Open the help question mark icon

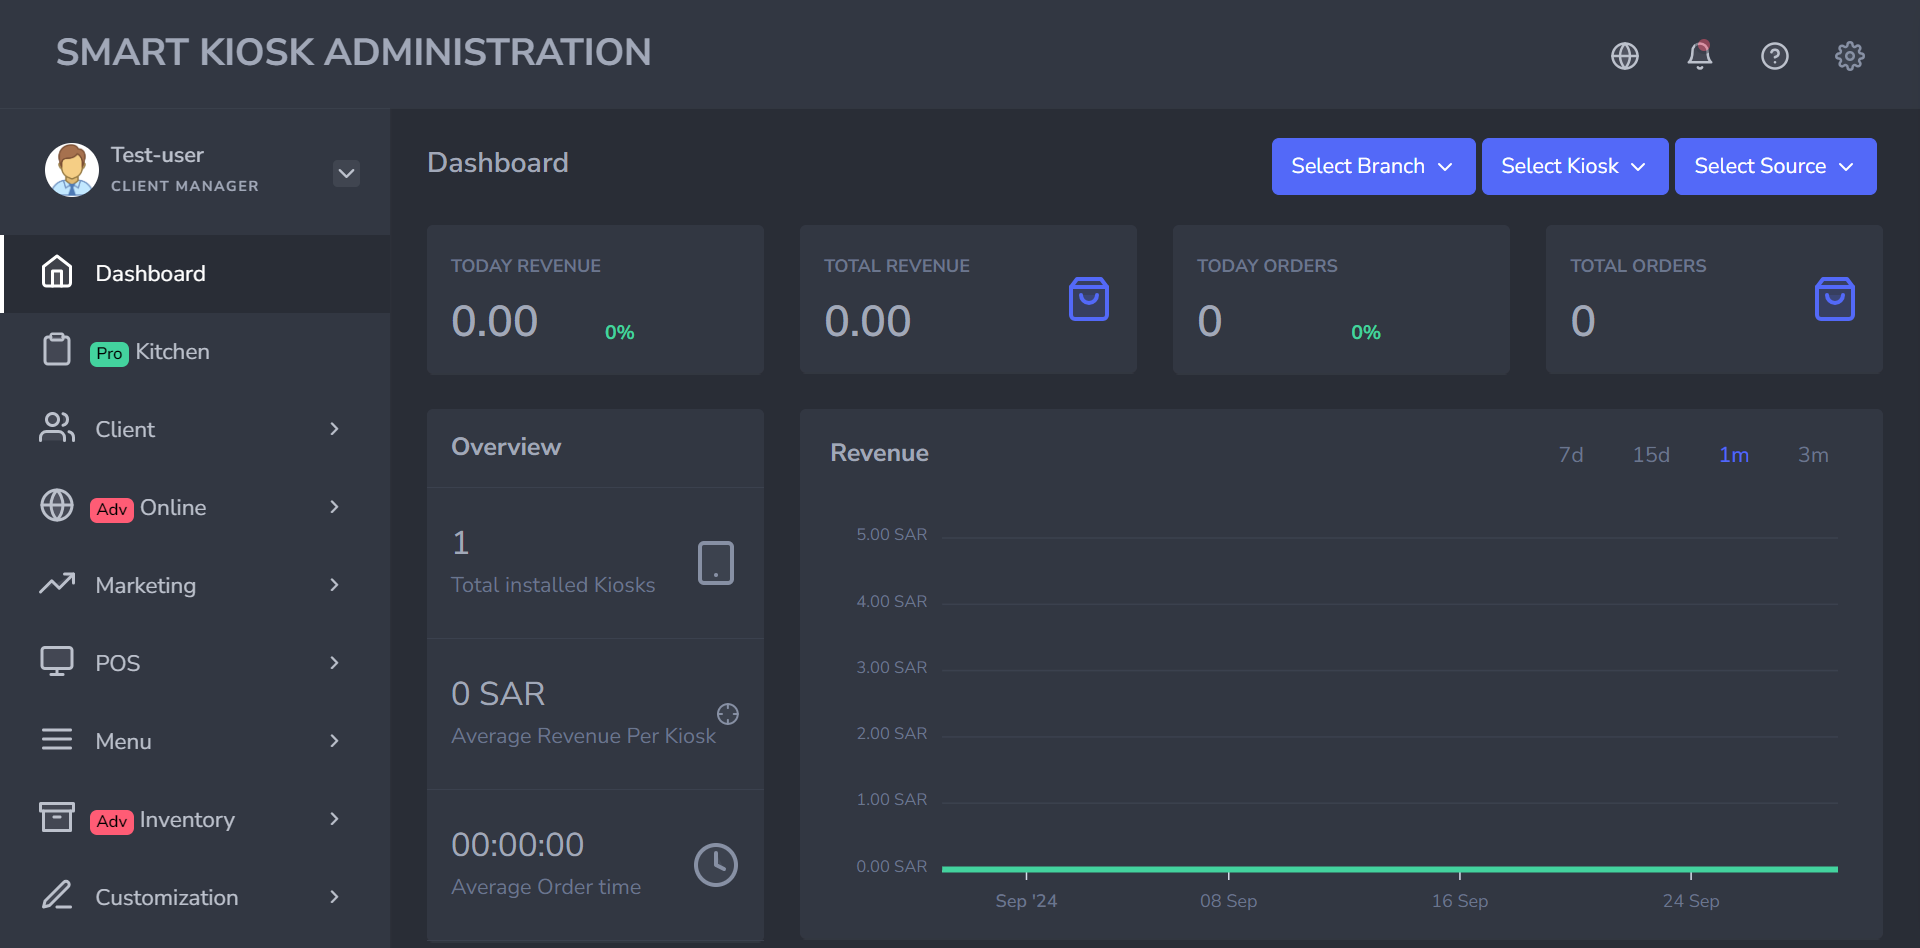(x=1775, y=56)
